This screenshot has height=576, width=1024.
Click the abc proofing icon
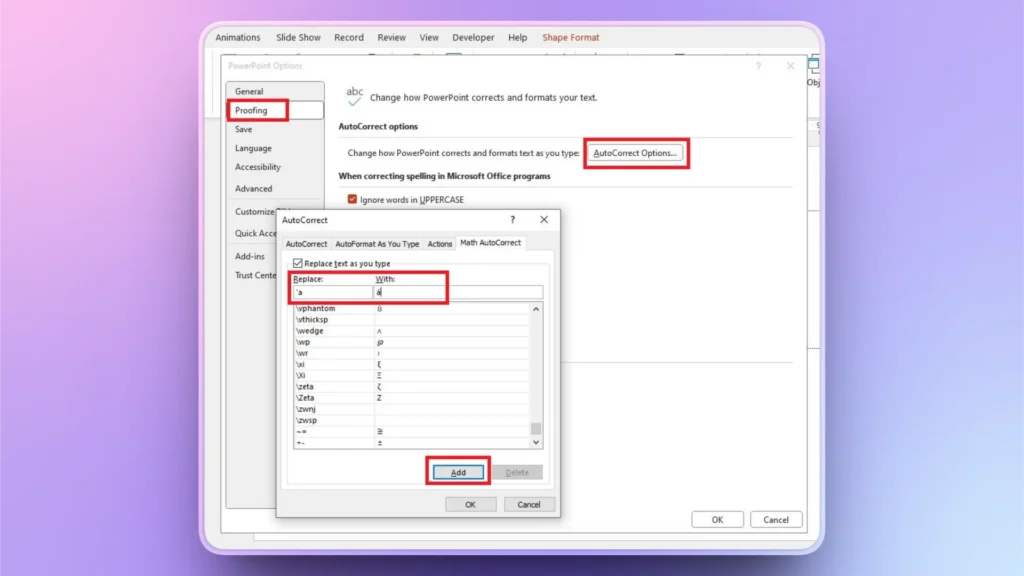coord(356,93)
